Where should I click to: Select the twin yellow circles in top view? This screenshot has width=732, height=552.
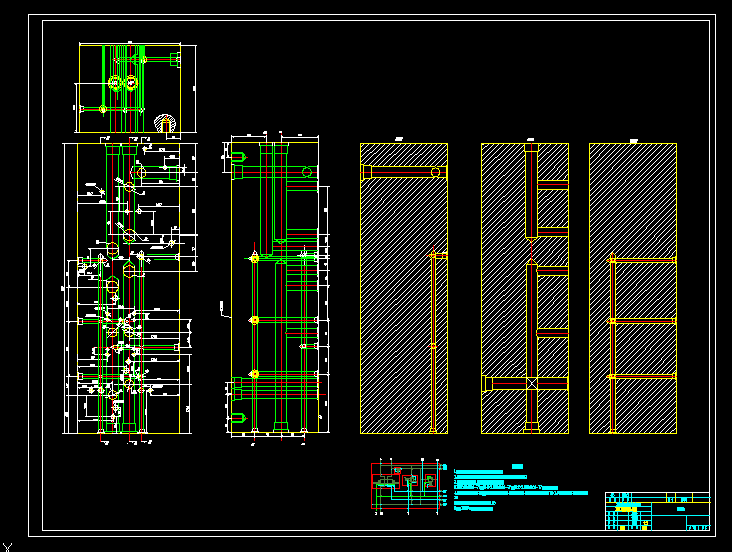123,83
